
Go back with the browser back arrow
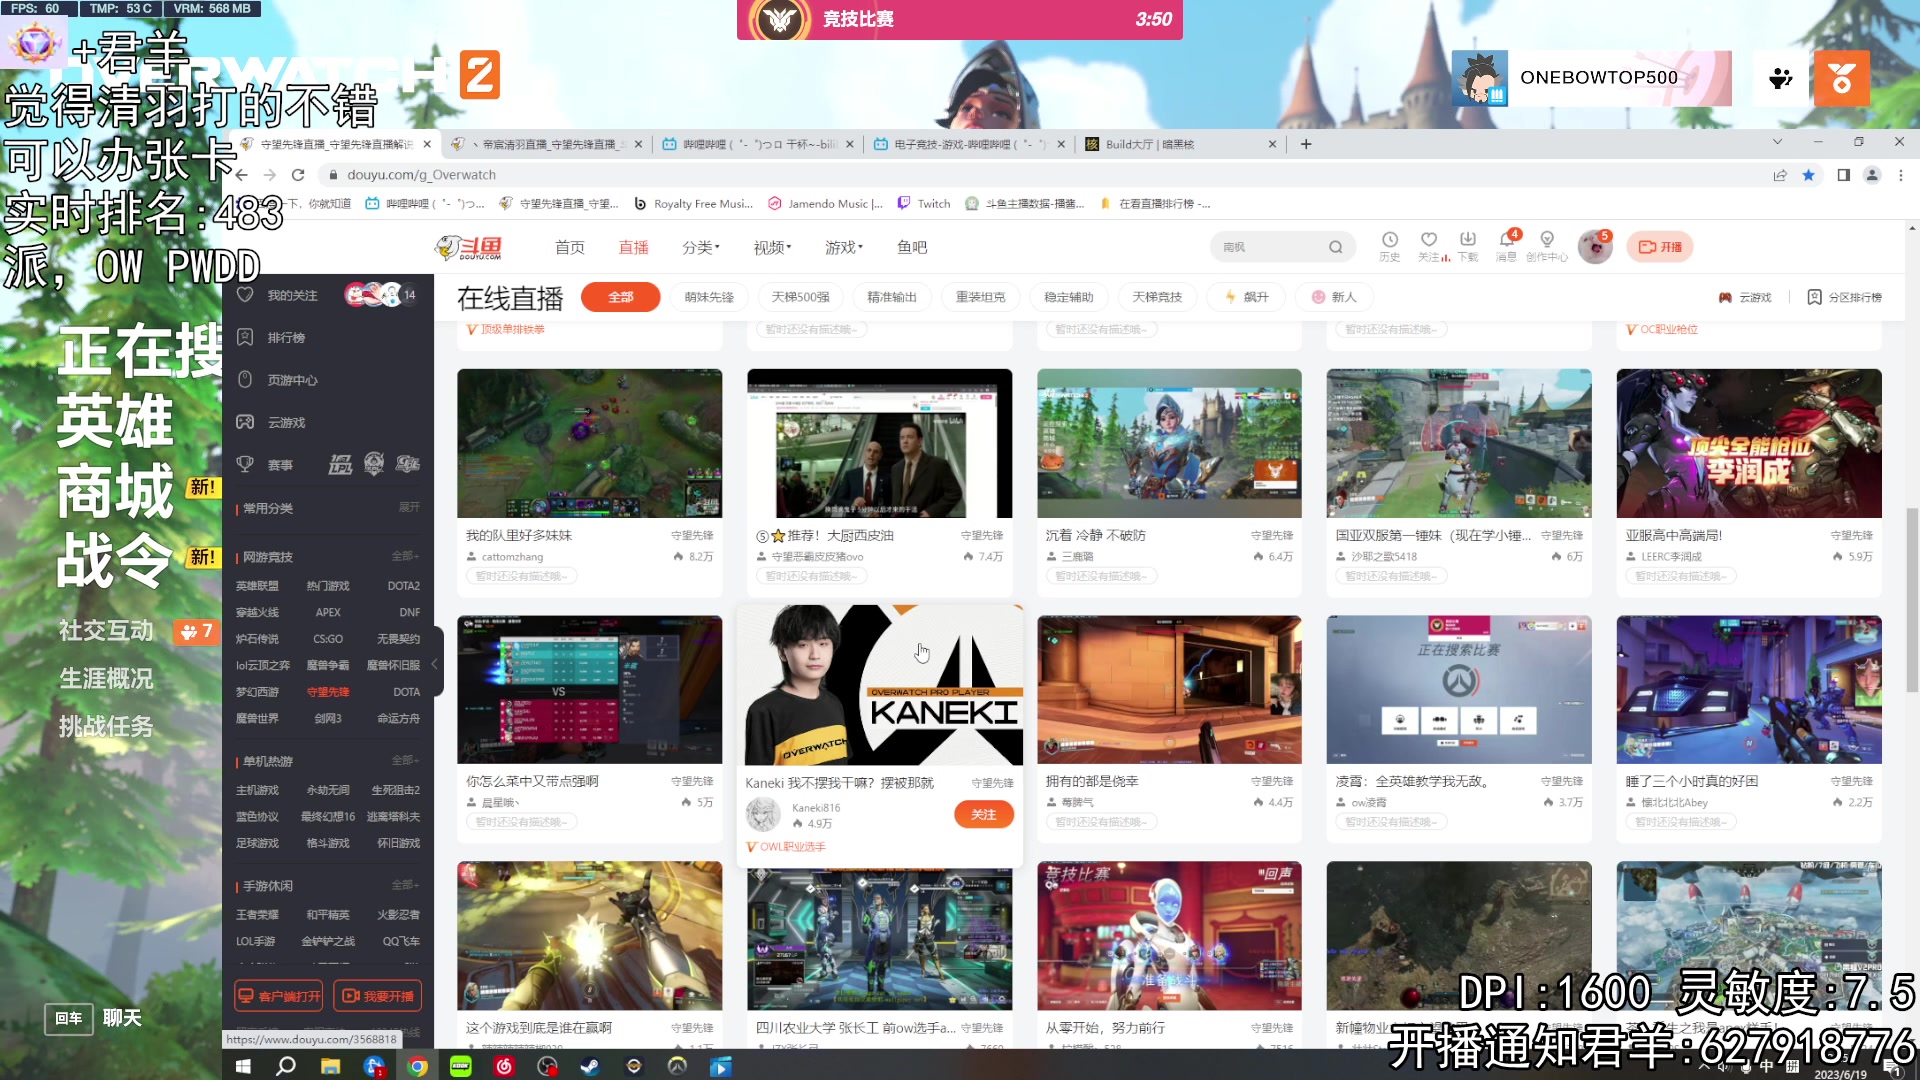point(242,175)
